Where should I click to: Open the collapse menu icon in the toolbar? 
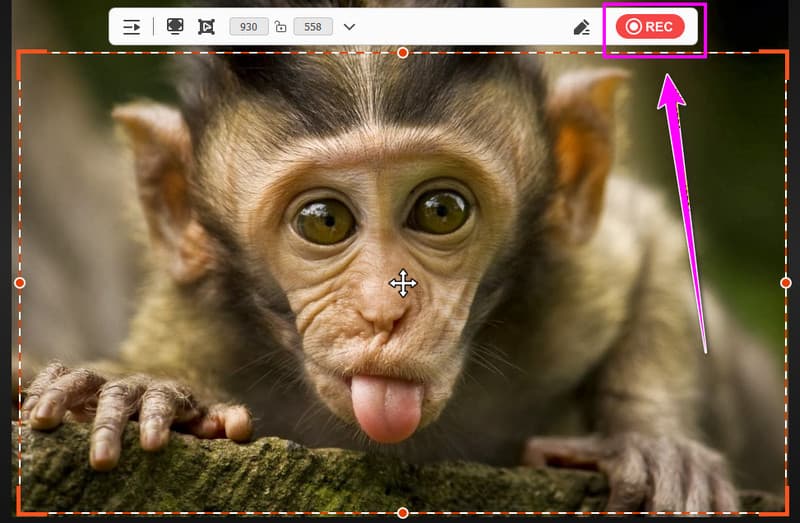(x=132, y=27)
